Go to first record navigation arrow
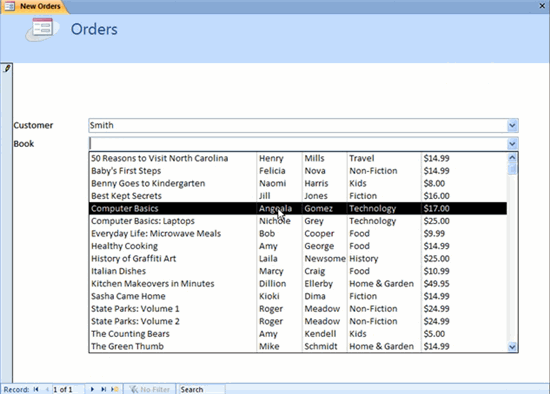550x394 pixels. 36,389
